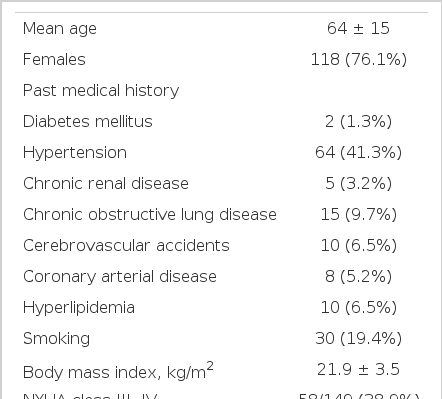Image resolution: width=442 pixels, height=399 pixels.
Task: Click the Chronic renal disease label
Action: click(x=106, y=183)
